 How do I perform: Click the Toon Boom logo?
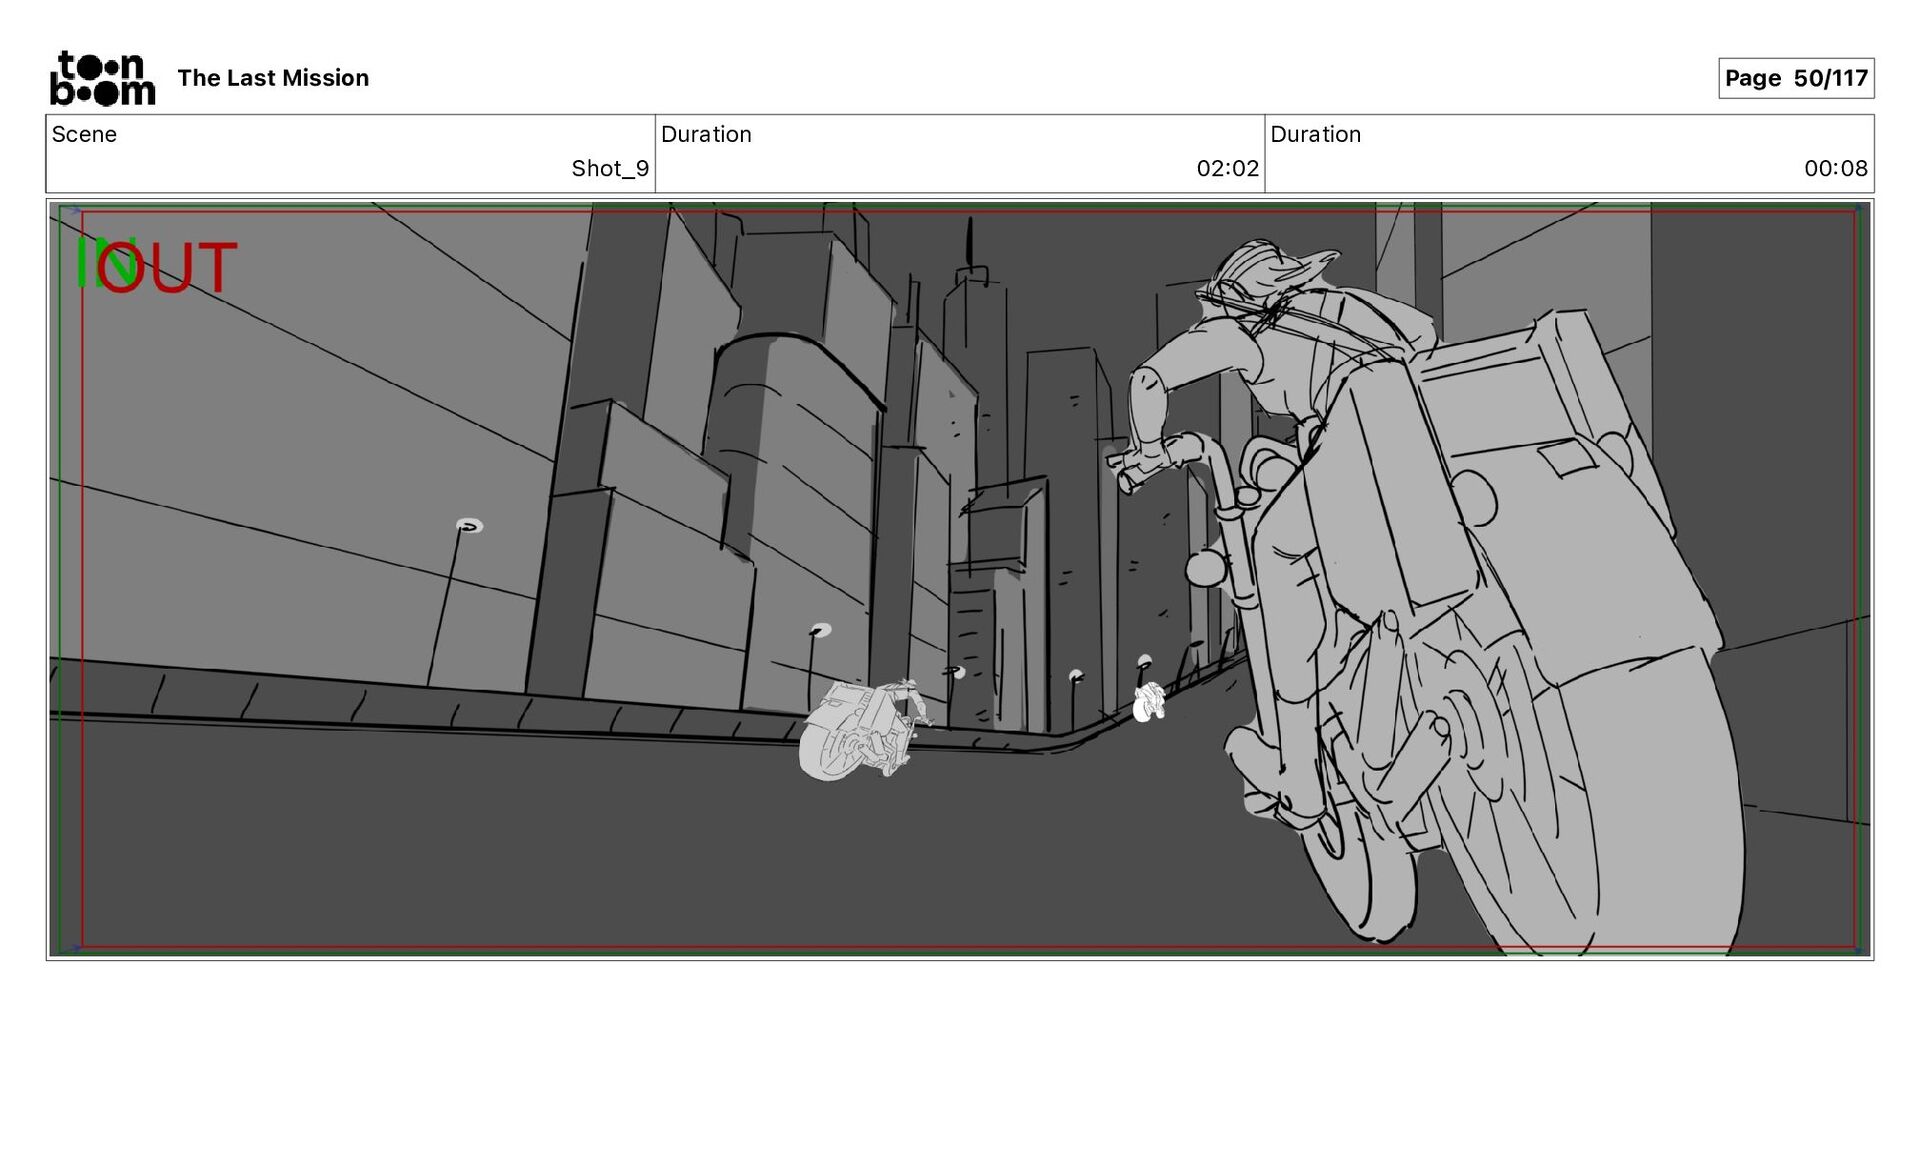102,78
